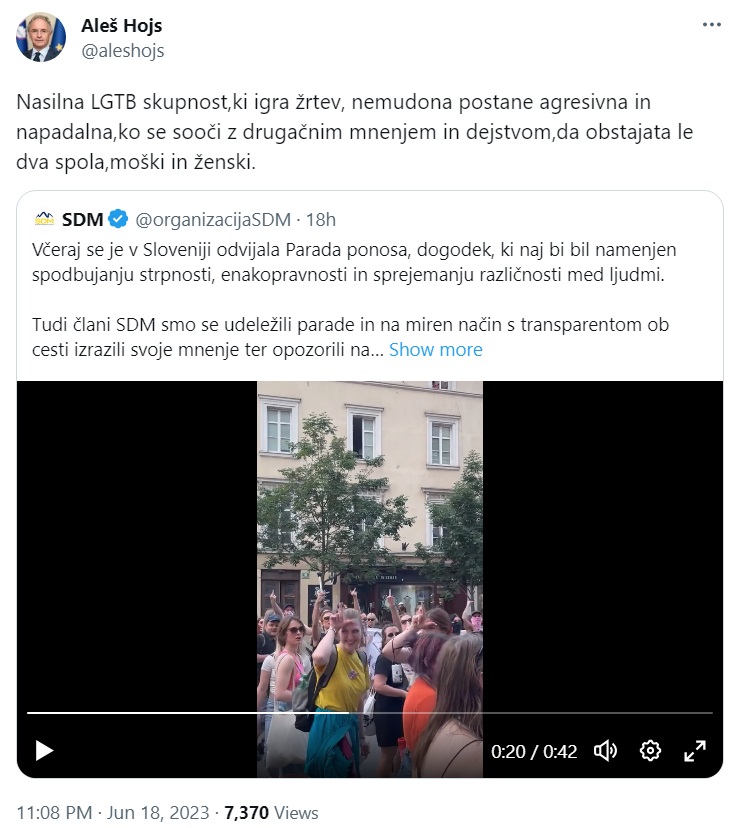734x828 pixels.
Task: Open the Aleš Hojs display name
Action: [x=121, y=25]
